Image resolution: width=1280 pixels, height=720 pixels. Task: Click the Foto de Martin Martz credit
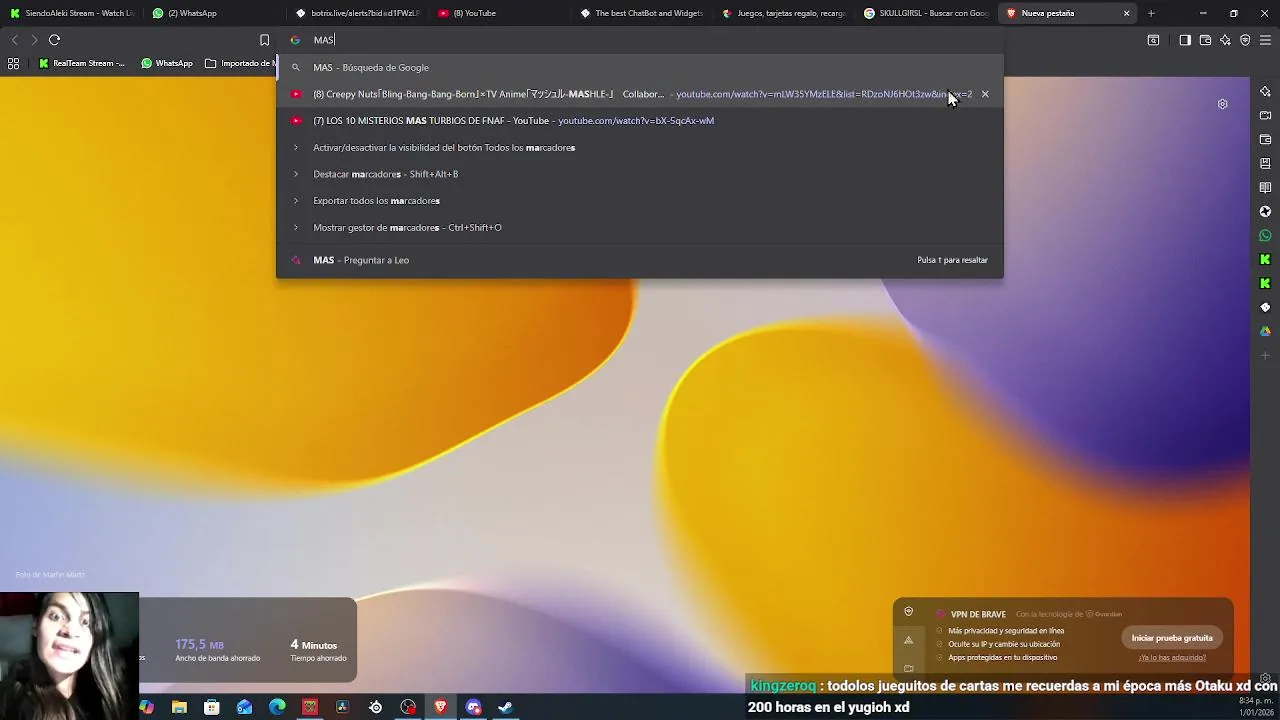click(50, 575)
